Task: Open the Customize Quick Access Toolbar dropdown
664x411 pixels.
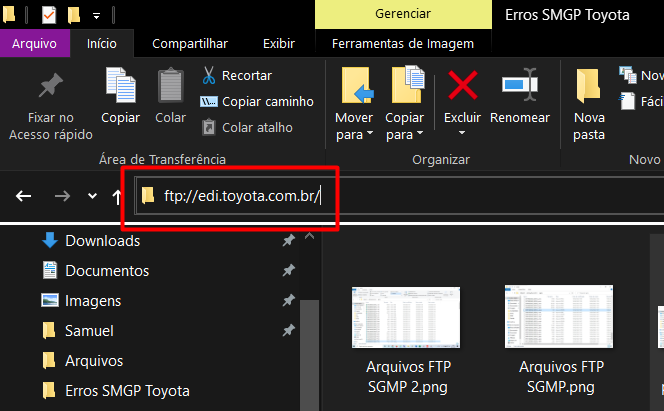Action: [97, 16]
